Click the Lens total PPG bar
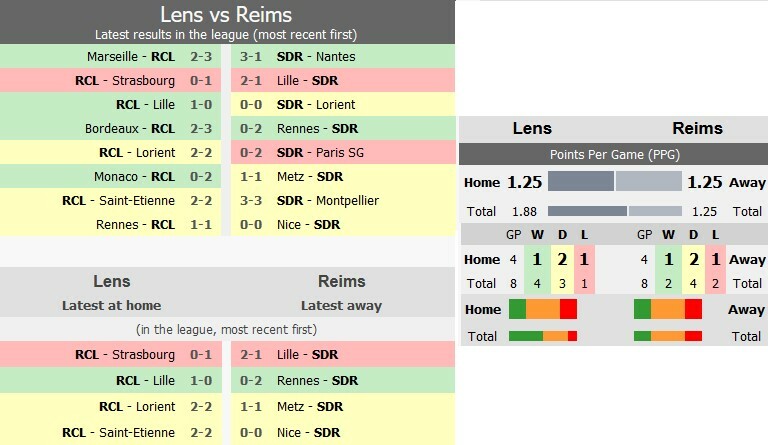 pyautogui.click(x=587, y=211)
